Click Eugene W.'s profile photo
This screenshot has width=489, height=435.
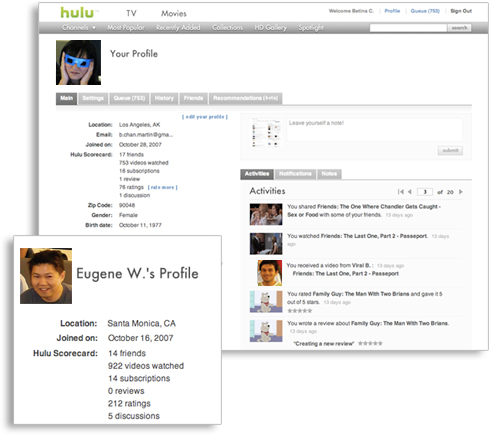(x=46, y=276)
